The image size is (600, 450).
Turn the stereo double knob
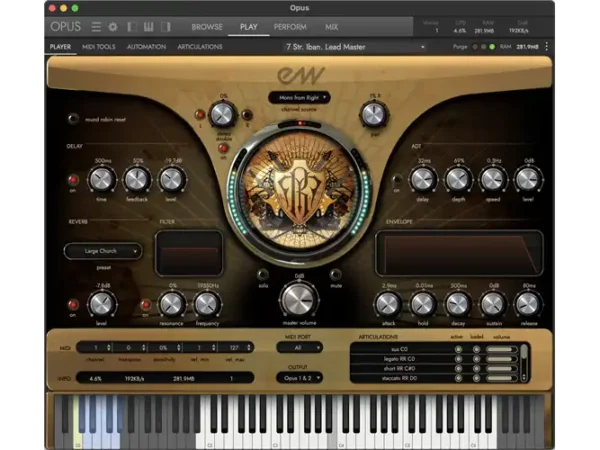click(223, 114)
